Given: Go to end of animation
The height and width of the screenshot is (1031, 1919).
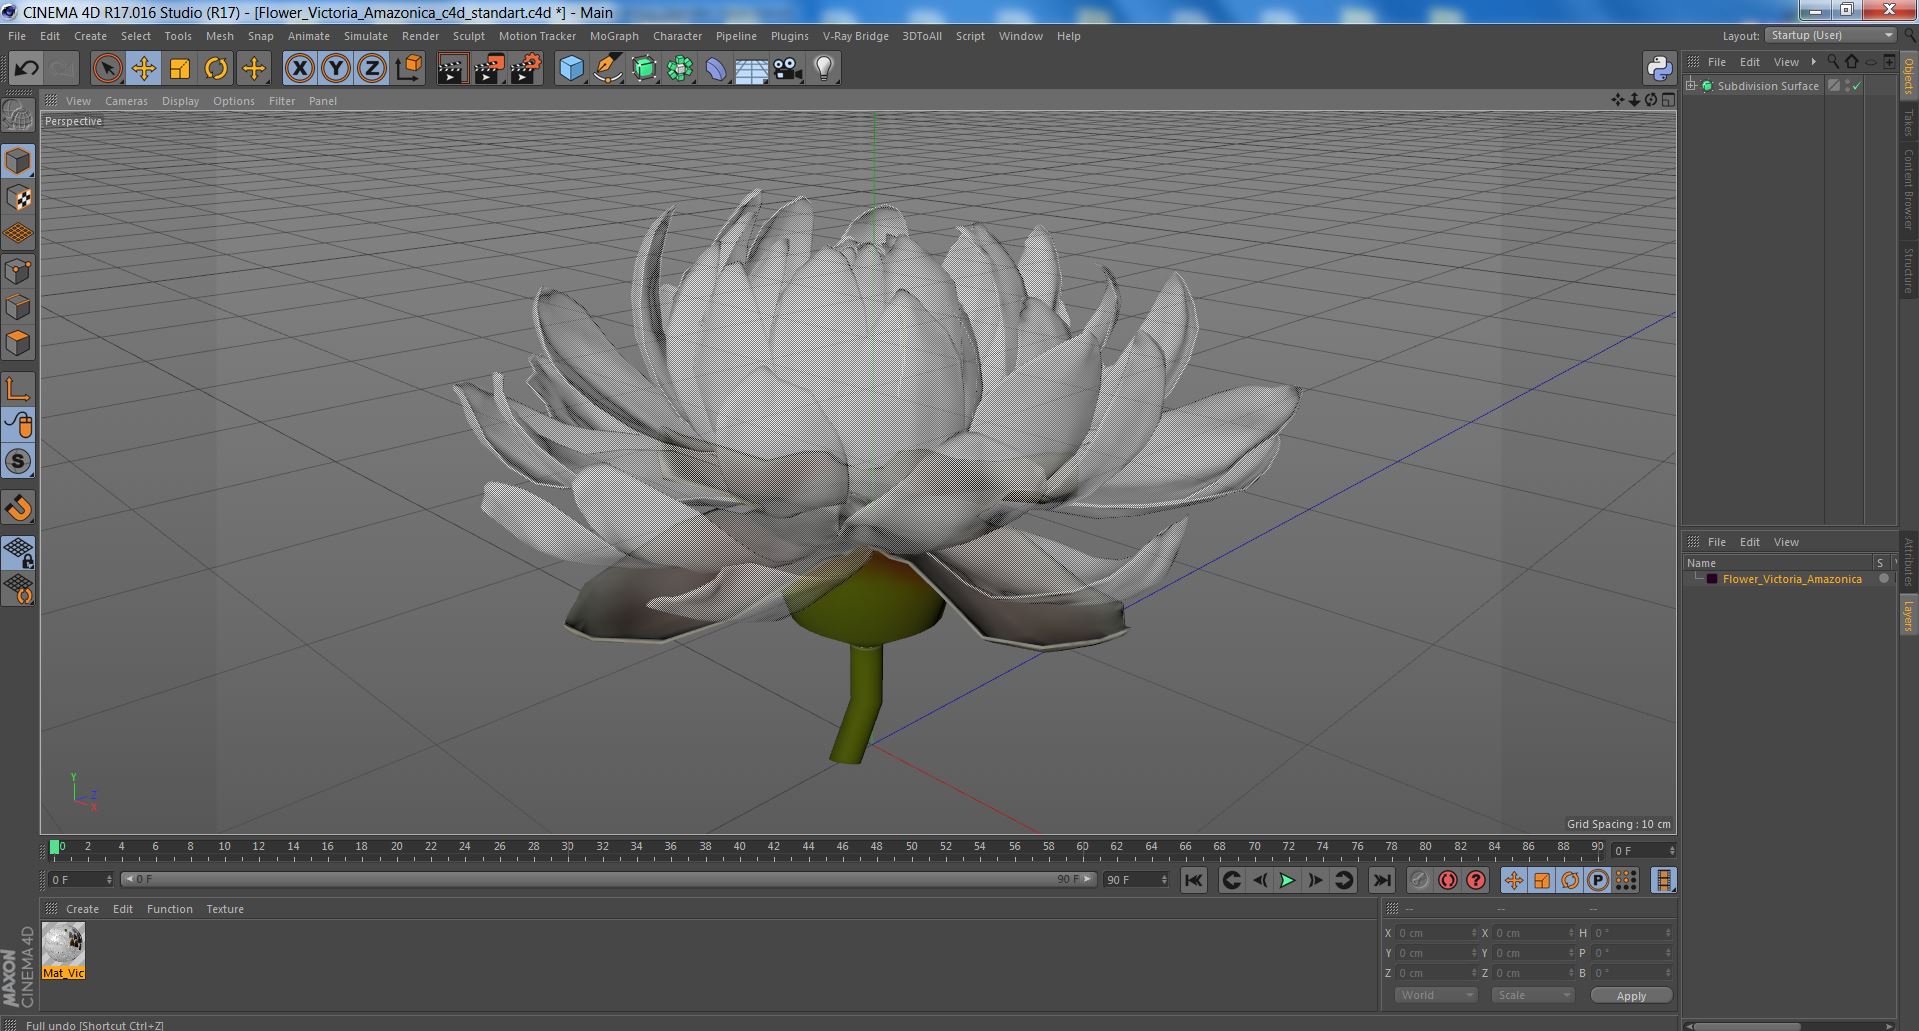Looking at the screenshot, I should pos(1381,880).
